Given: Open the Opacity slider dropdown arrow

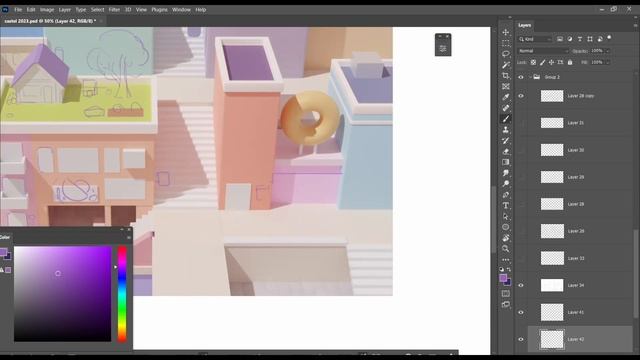Looking at the screenshot, I should point(608,51).
